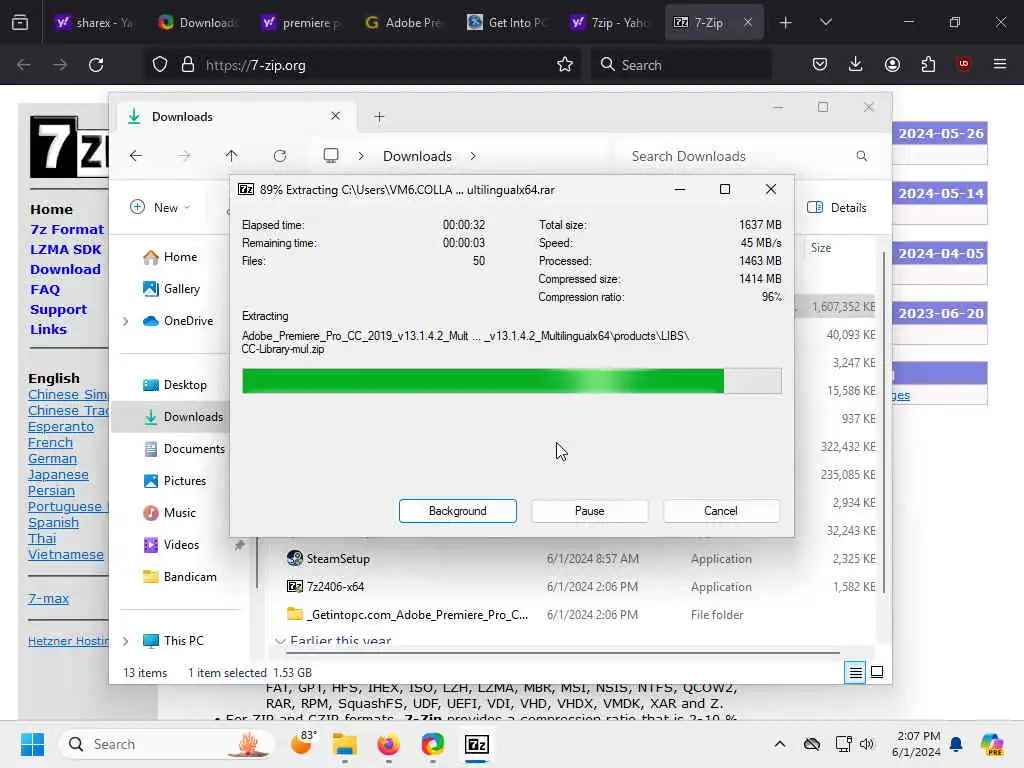Toggle the Details pane in Explorer
Viewport: 1024px width, 768px height.
tap(837, 208)
